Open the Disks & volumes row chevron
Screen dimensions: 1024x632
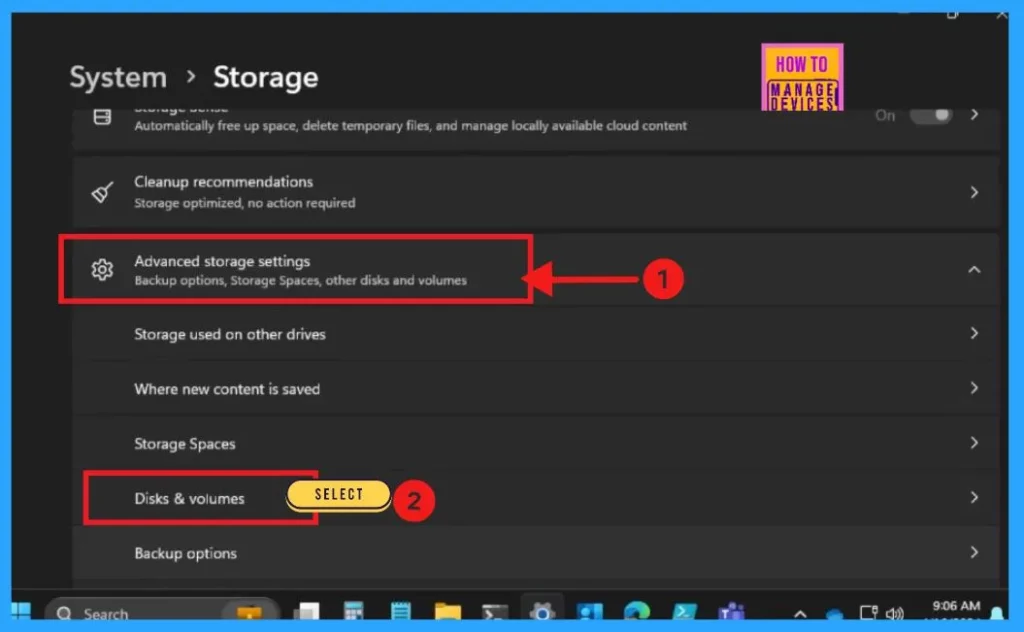tap(974, 498)
